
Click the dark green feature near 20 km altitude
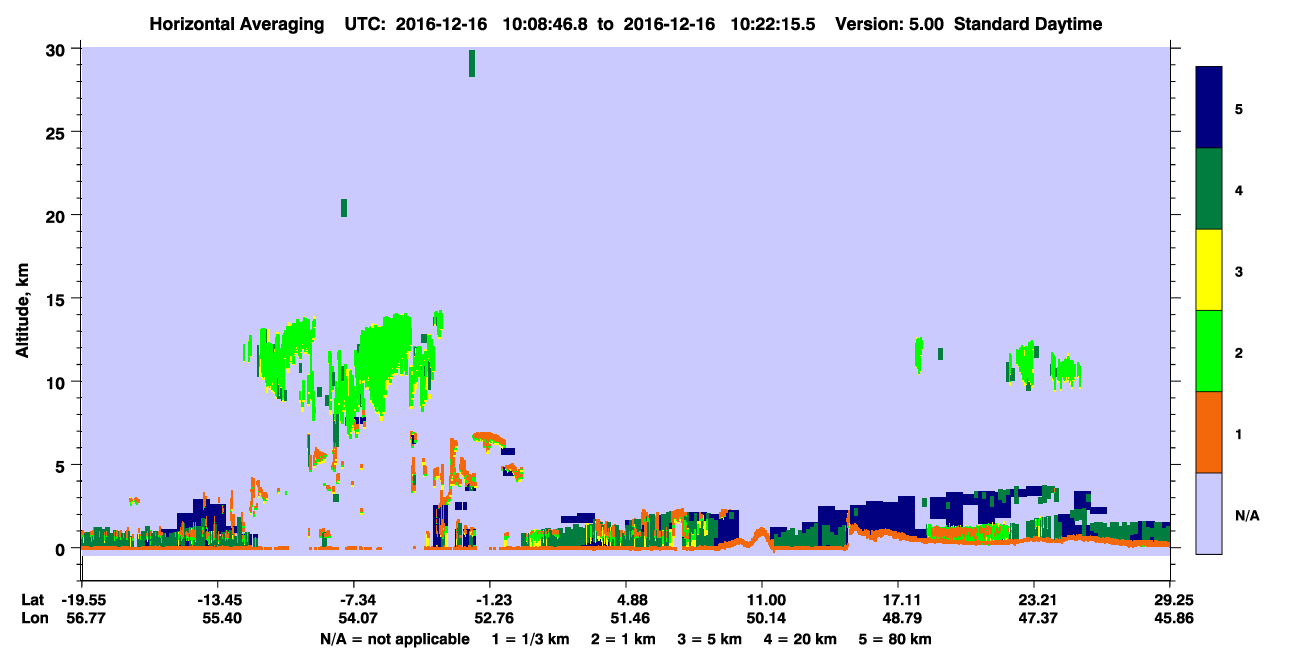344,207
